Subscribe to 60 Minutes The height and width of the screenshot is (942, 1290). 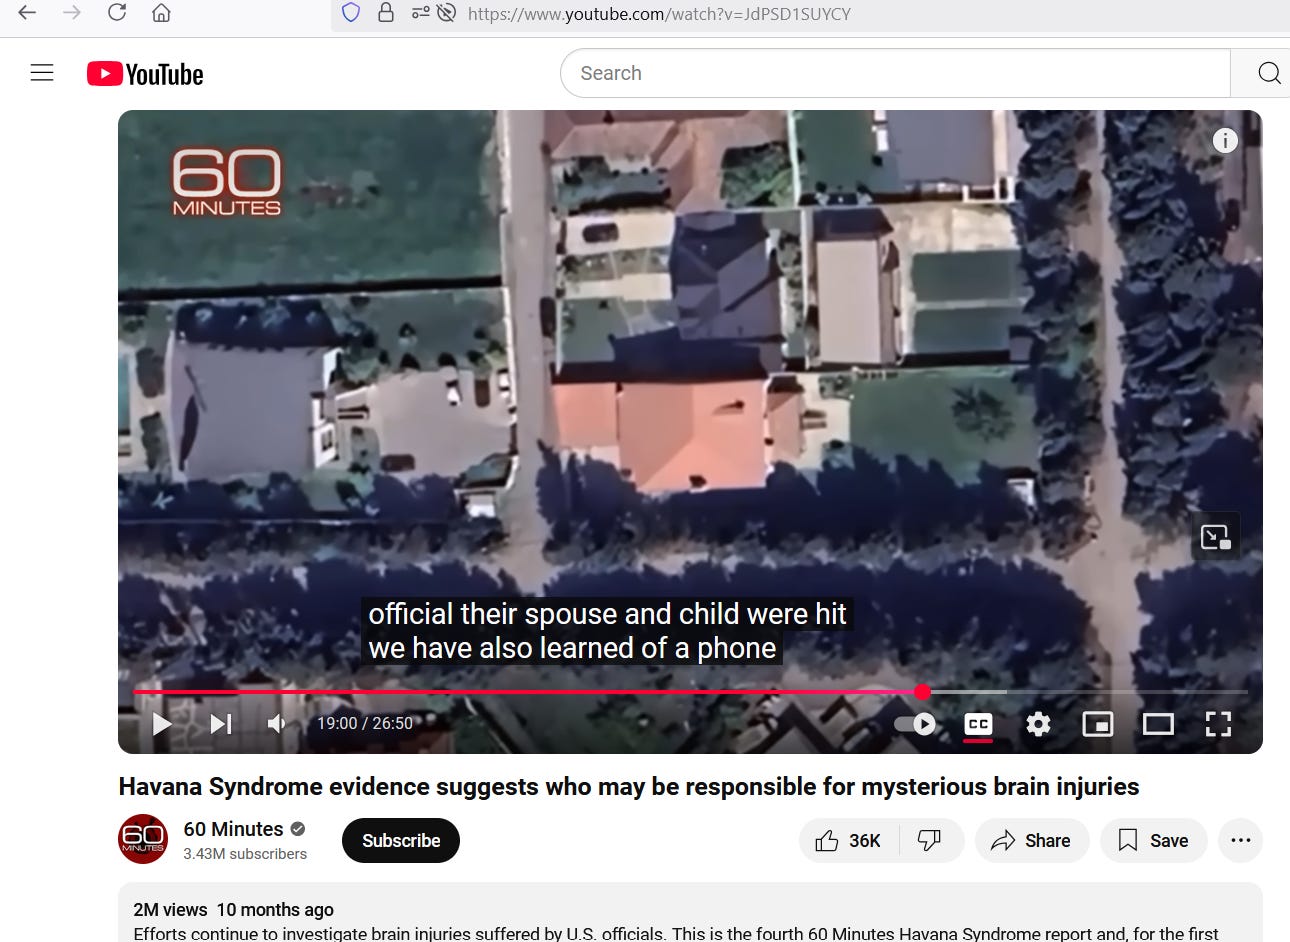click(x=401, y=840)
